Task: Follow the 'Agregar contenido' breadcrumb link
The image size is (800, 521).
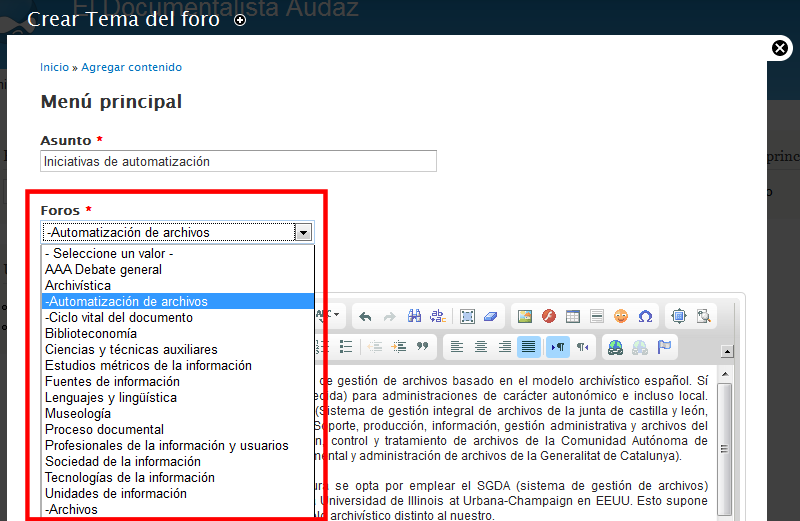Action: (x=131, y=67)
